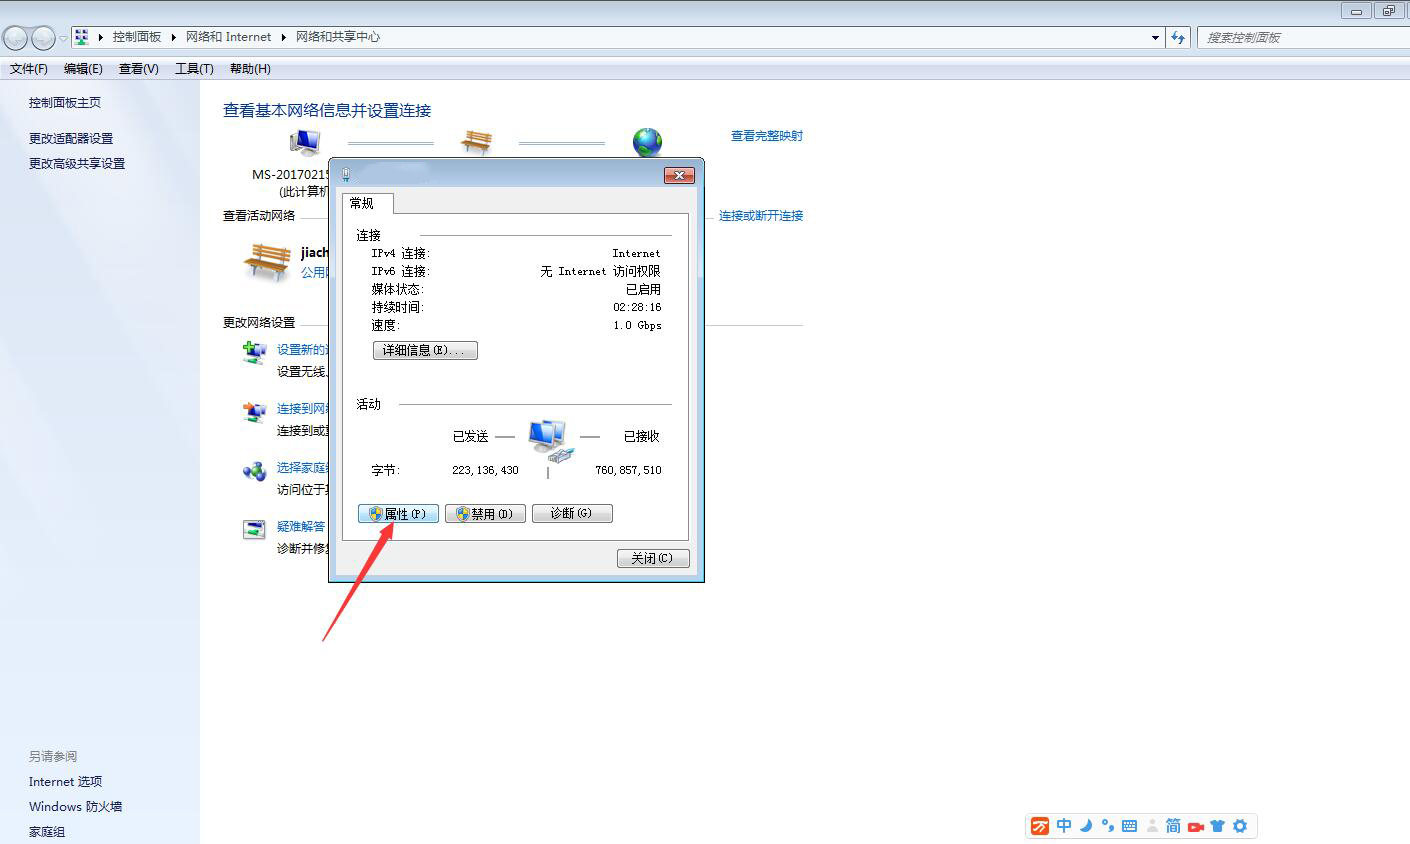
Task: Open IME settings gear icon
Action: pos(1240,826)
